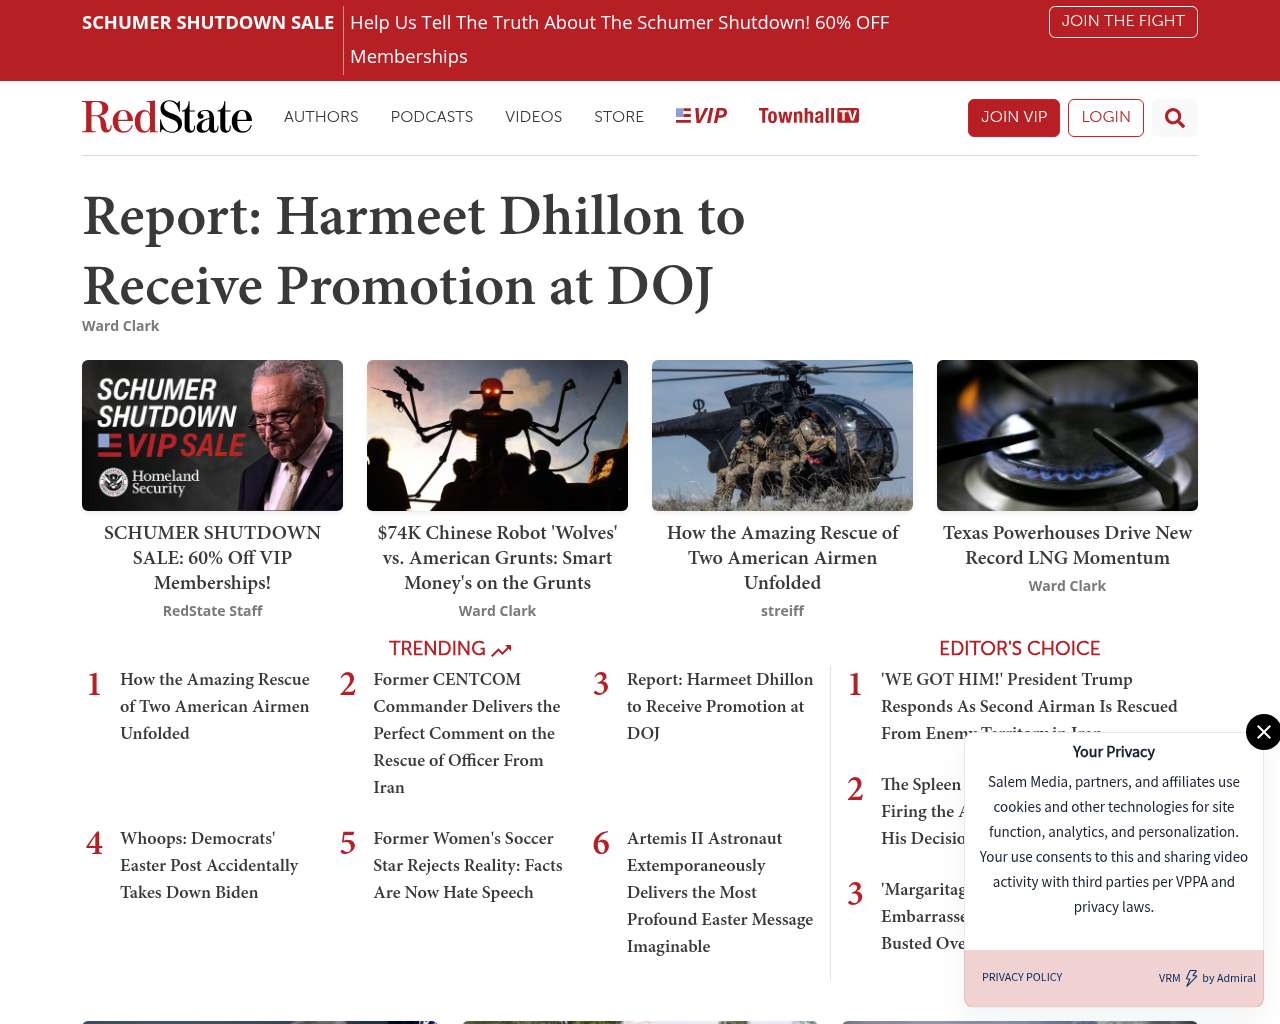Open the RedState home logo
The width and height of the screenshot is (1280, 1024).
coord(167,117)
